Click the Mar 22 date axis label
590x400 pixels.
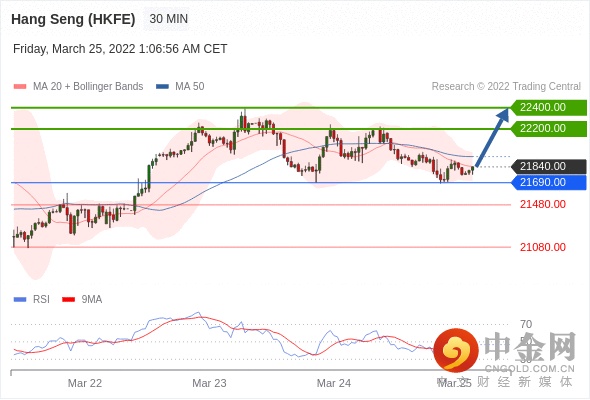click(85, 383)
